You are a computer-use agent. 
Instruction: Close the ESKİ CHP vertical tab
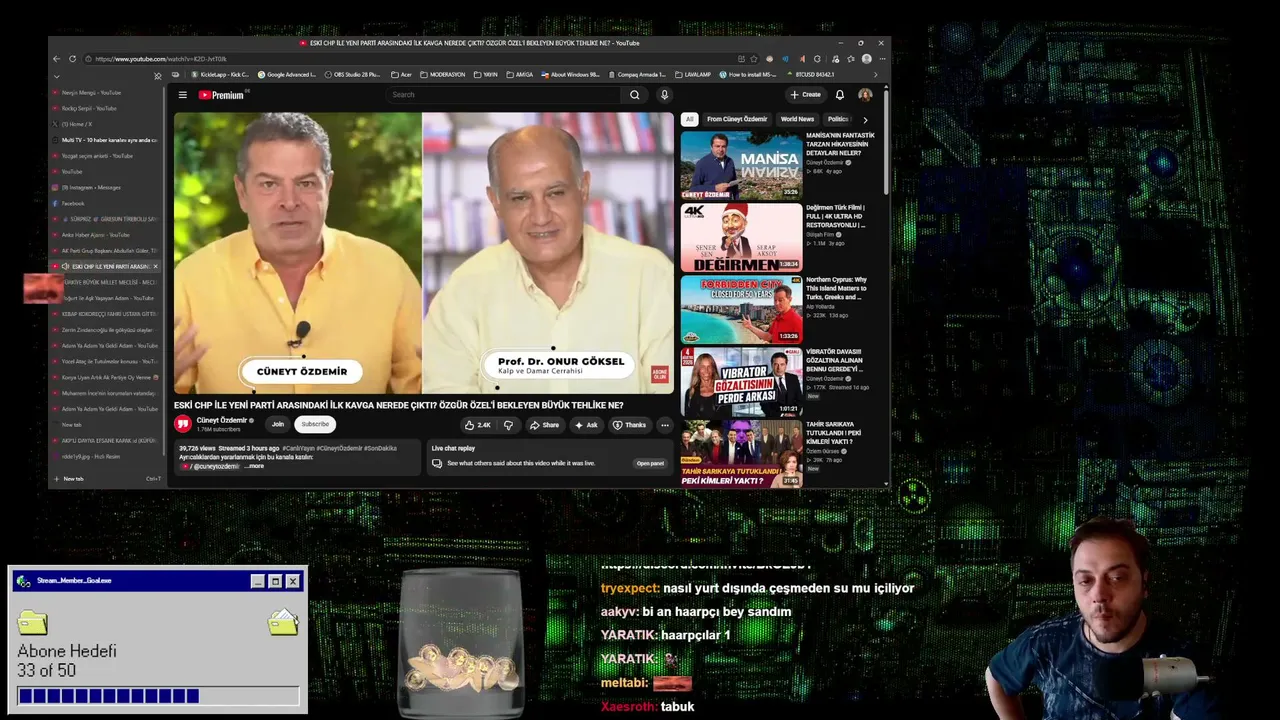[156, 267]
